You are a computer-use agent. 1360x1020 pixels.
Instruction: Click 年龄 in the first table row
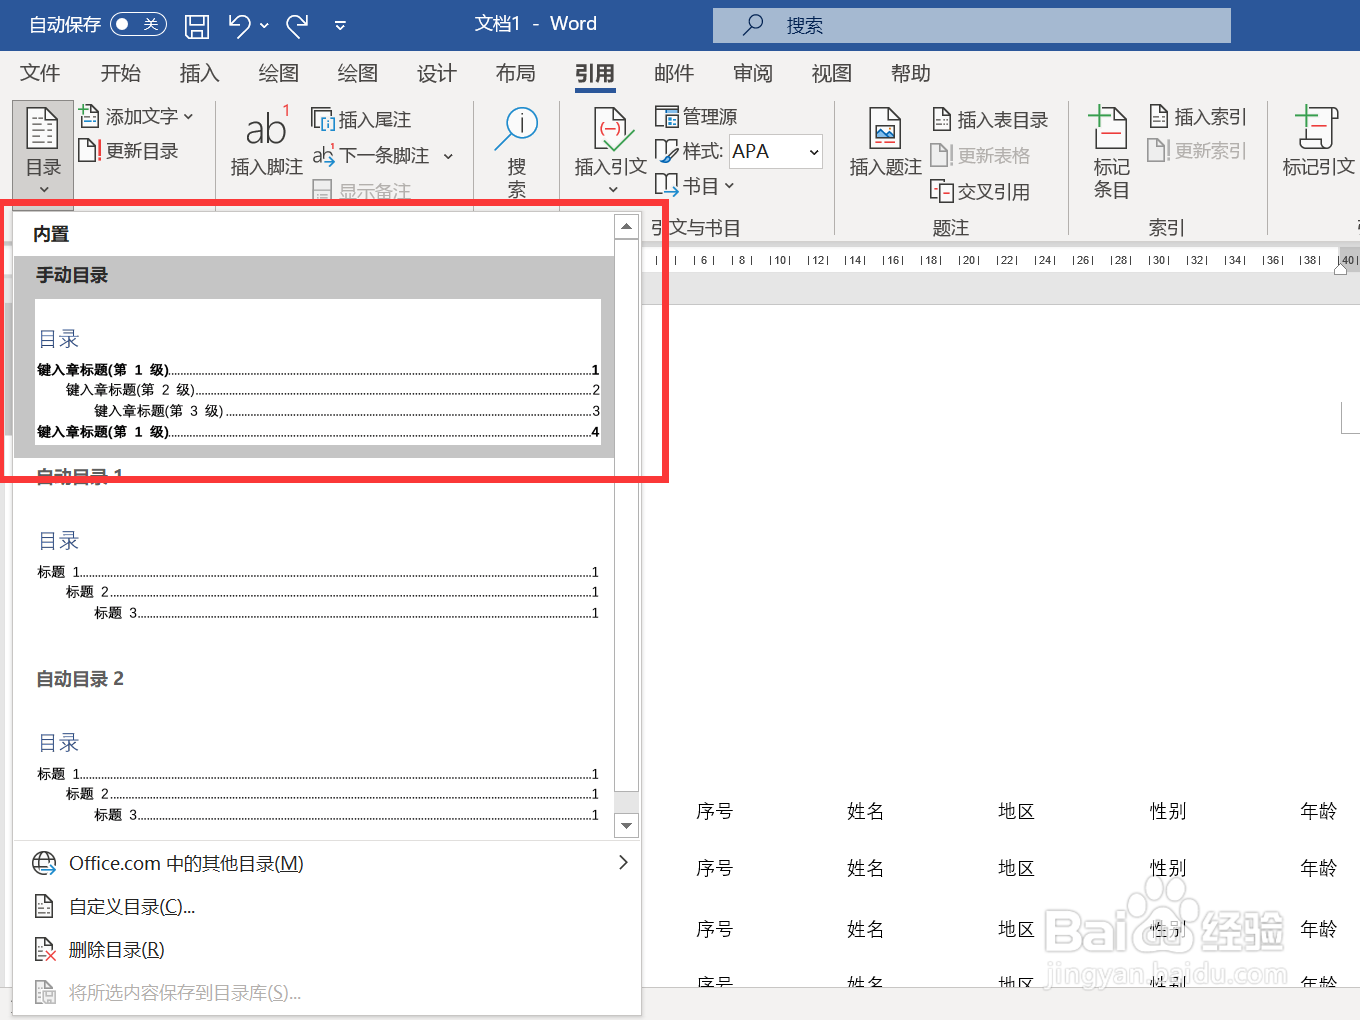pos(1318,811)
